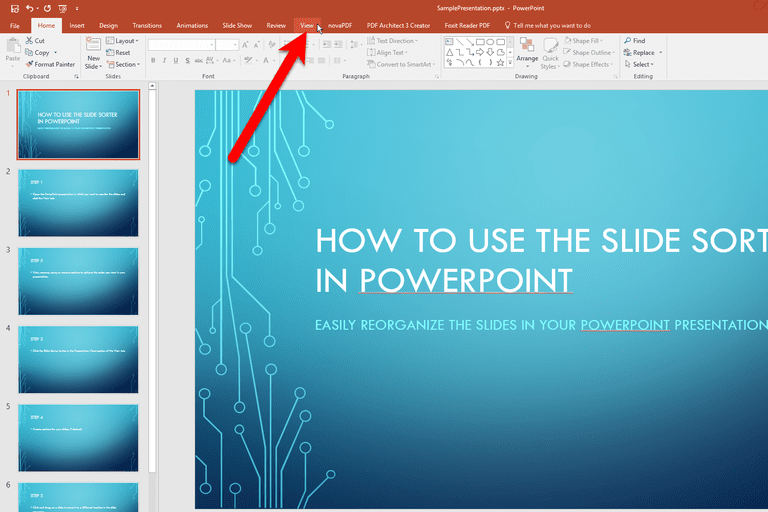This screenshot has width=768, height=512.
Task: Select the Down Arrow block shape
Action: click(490, 52)
